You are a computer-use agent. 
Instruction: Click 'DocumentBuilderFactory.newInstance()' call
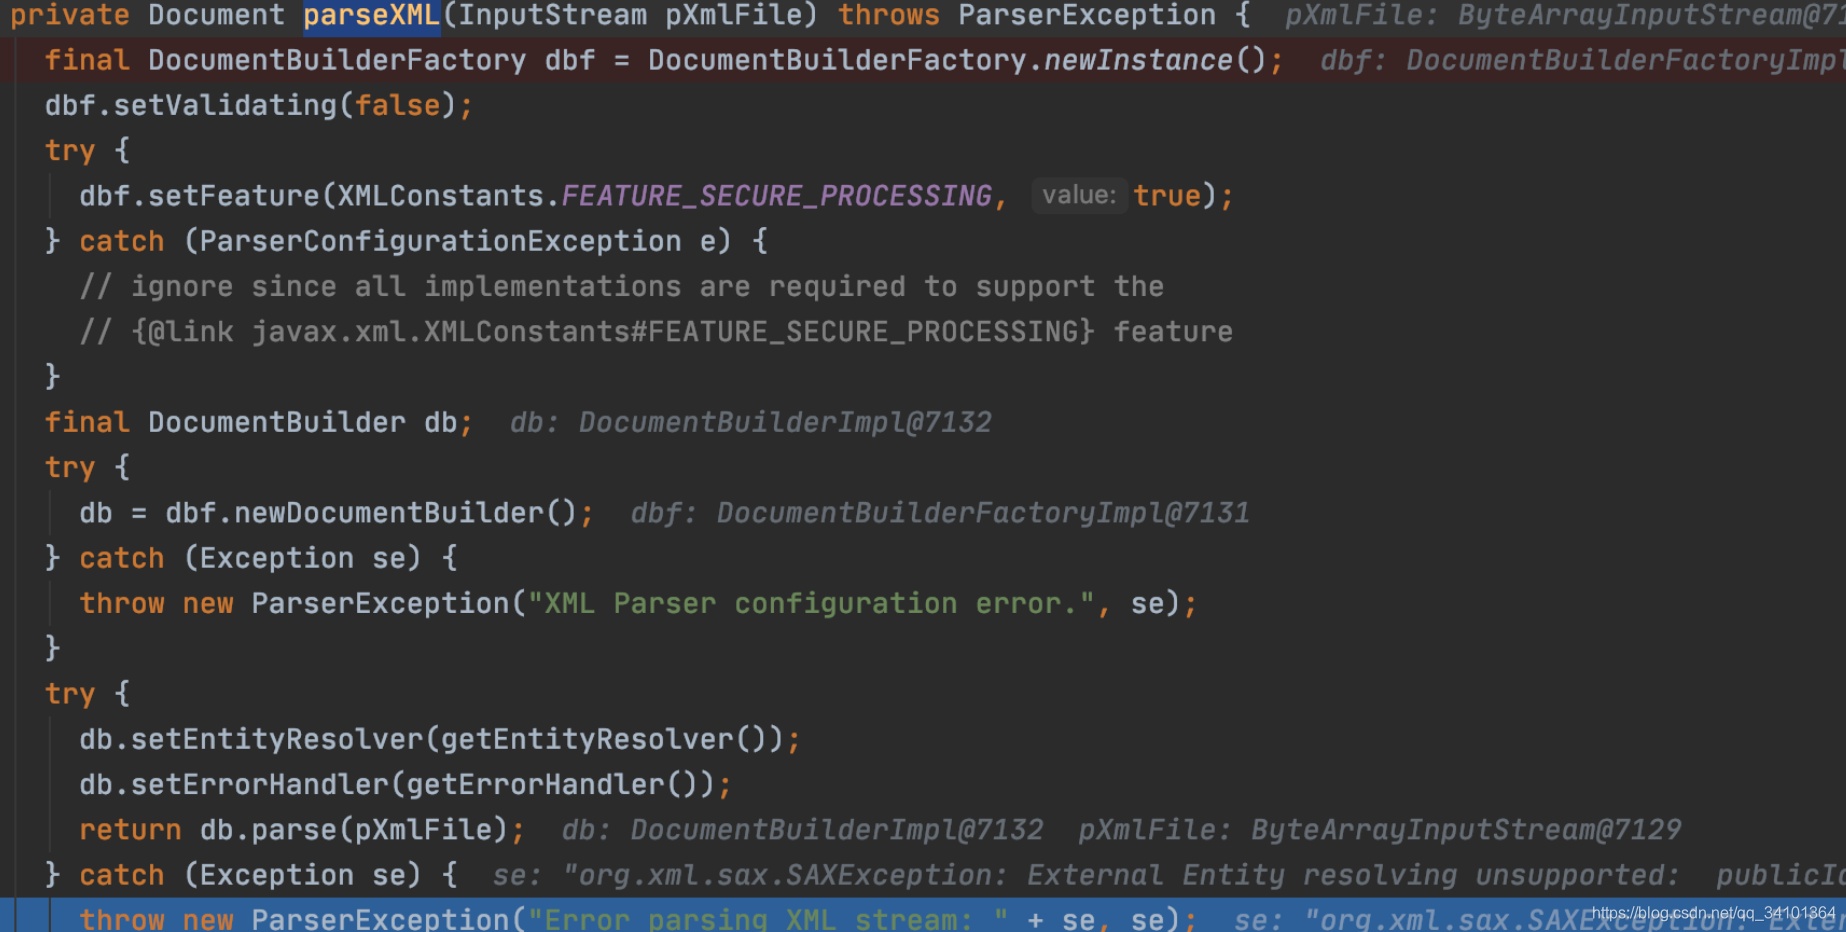tap(957, 60)
